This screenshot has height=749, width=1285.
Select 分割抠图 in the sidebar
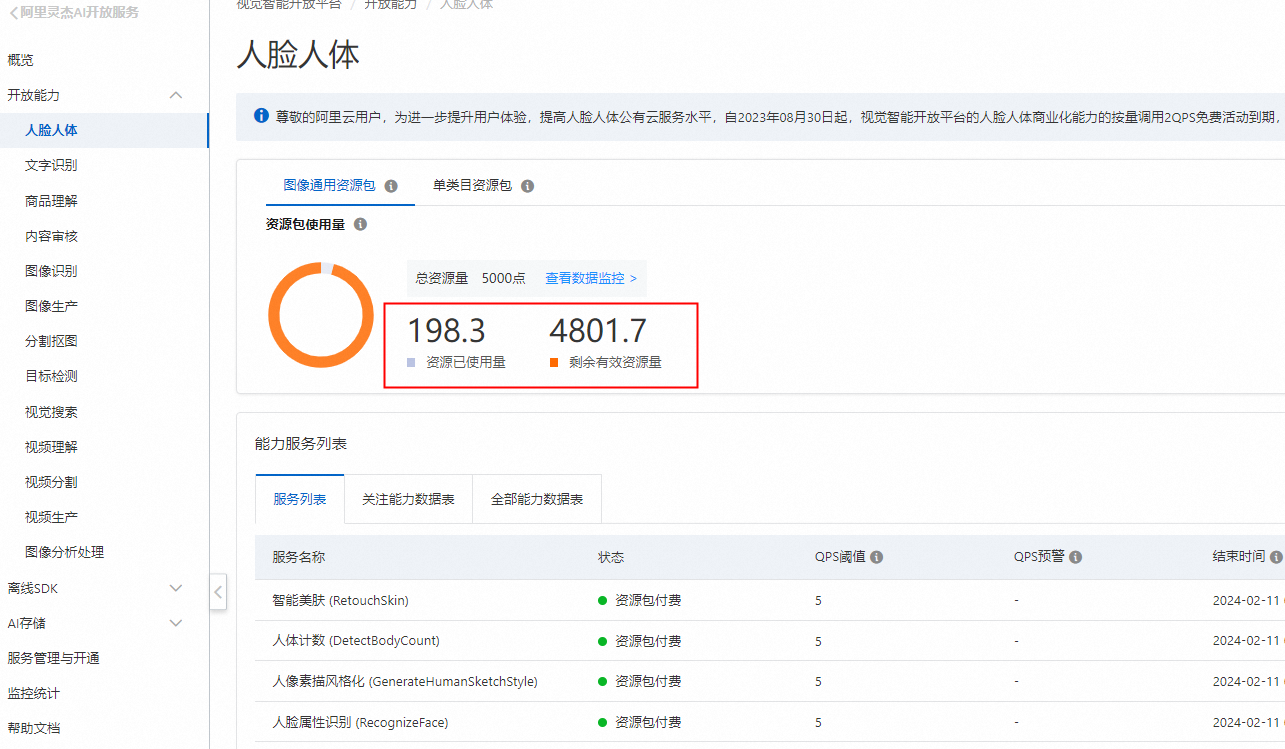pos(51,341)
